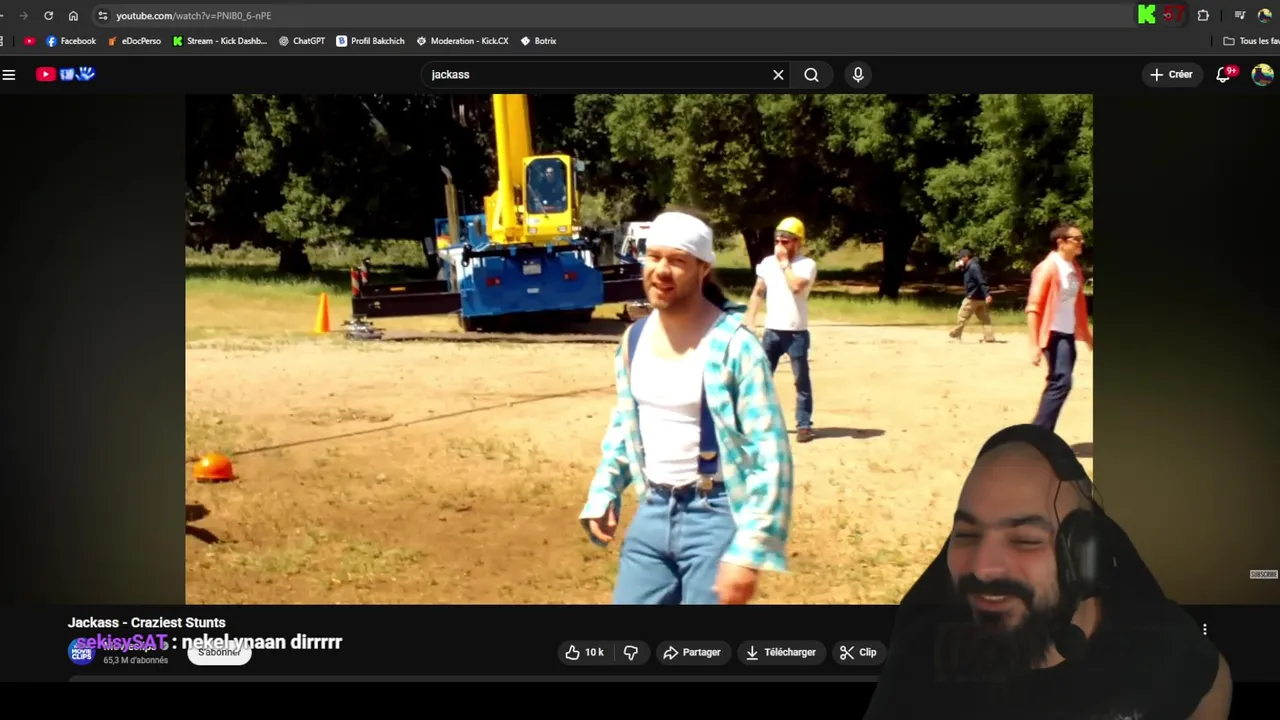Select the youtube.com address bar URL

[193, 16]
